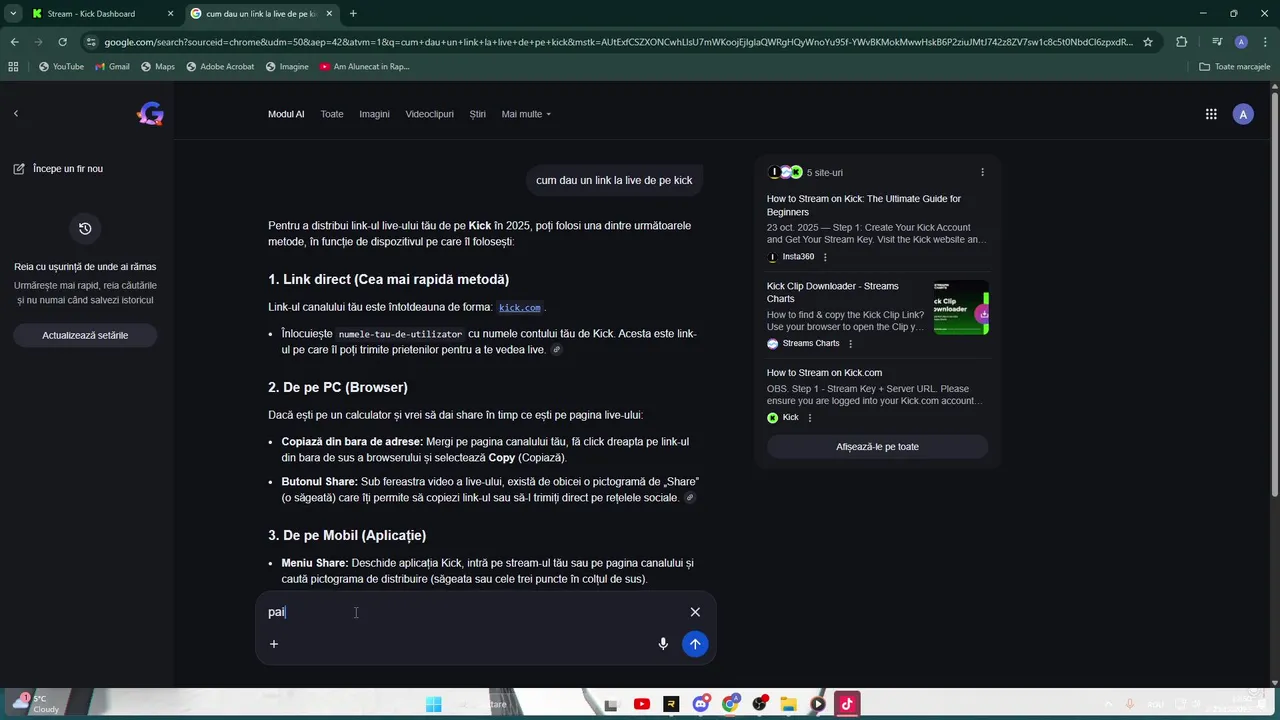Click the source link icon after 'te vedea live'
Viewport: 1280px width, 720px height.
557,350
